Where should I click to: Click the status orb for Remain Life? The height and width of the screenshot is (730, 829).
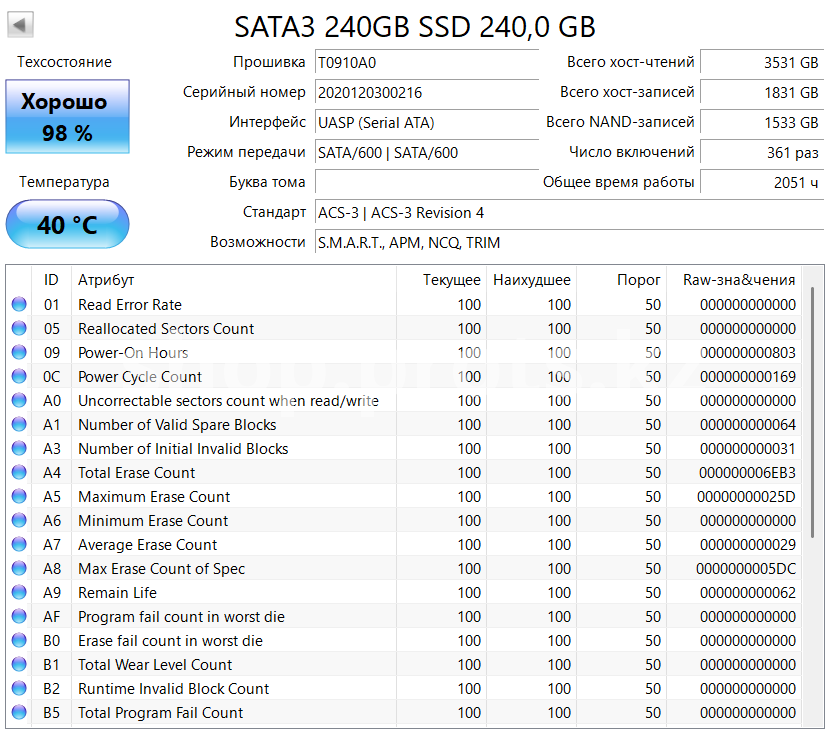tap(18, 593)
